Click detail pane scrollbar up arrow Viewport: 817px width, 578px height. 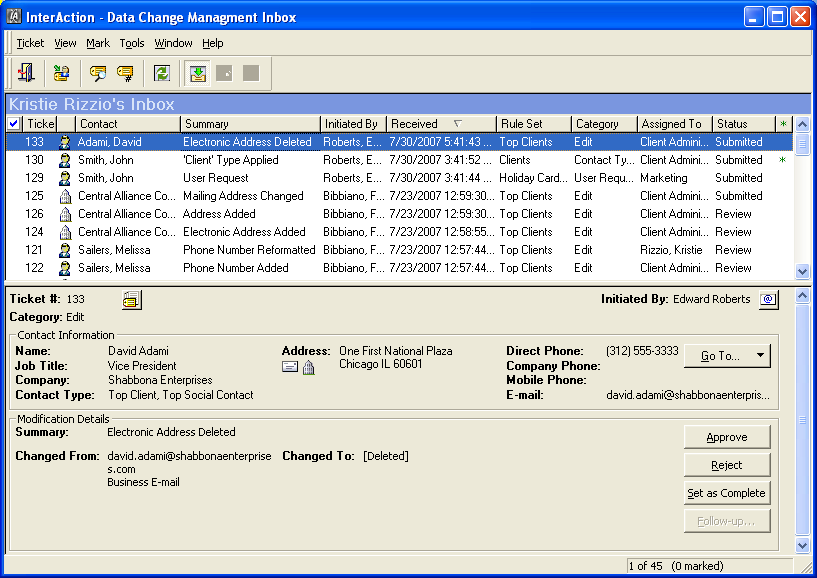point(802,296)
